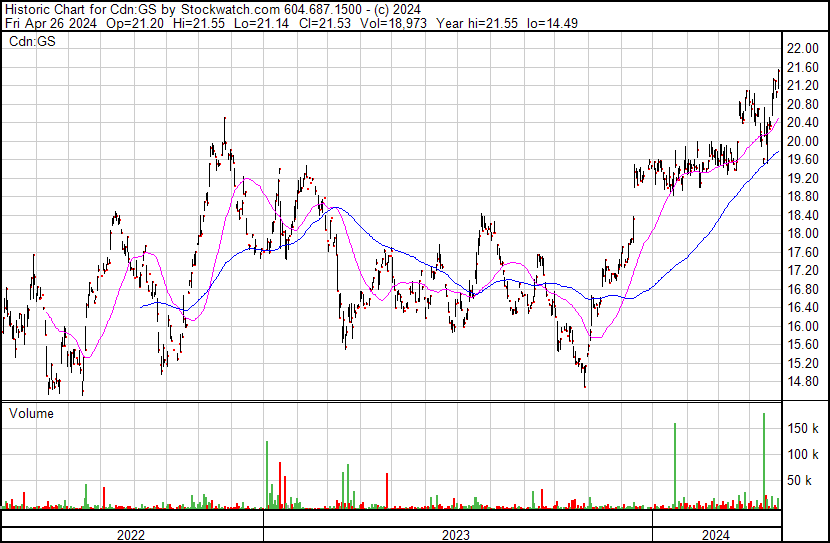
Task: Click the chart title mentioning Stockwatch.com
Action: pos(213,10)
